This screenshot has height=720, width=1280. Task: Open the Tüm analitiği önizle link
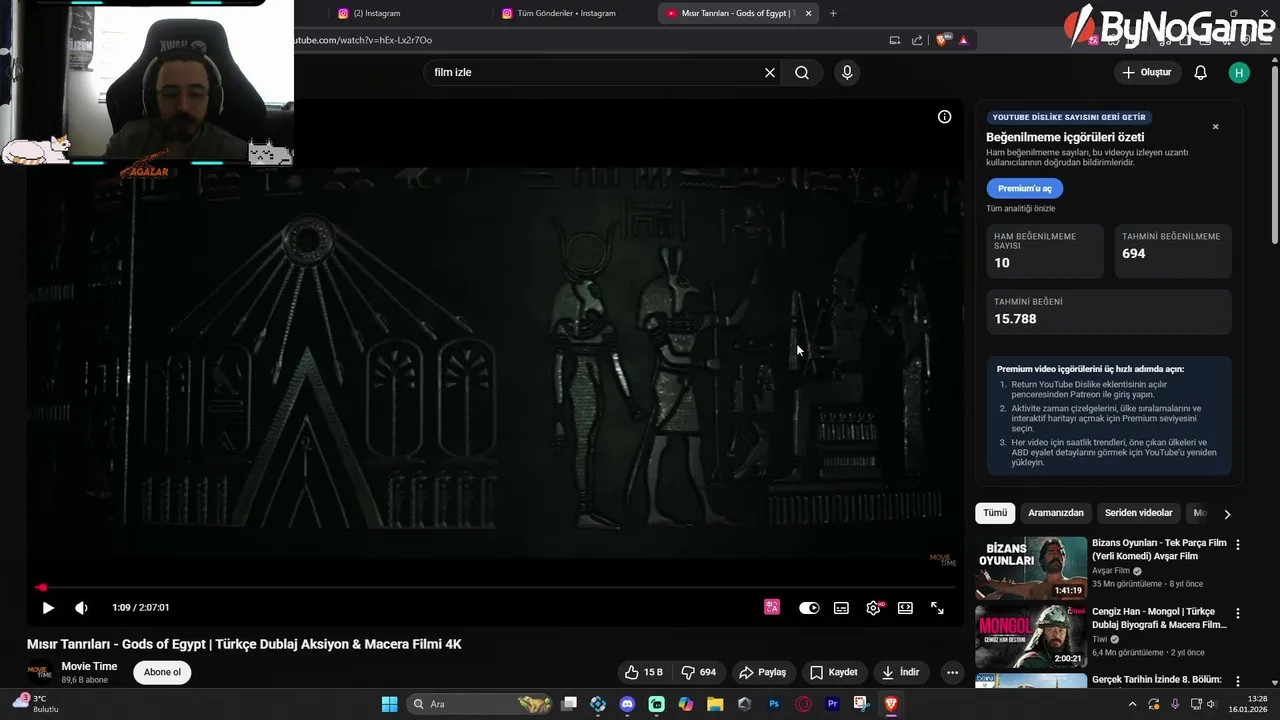coord(1020,209)
